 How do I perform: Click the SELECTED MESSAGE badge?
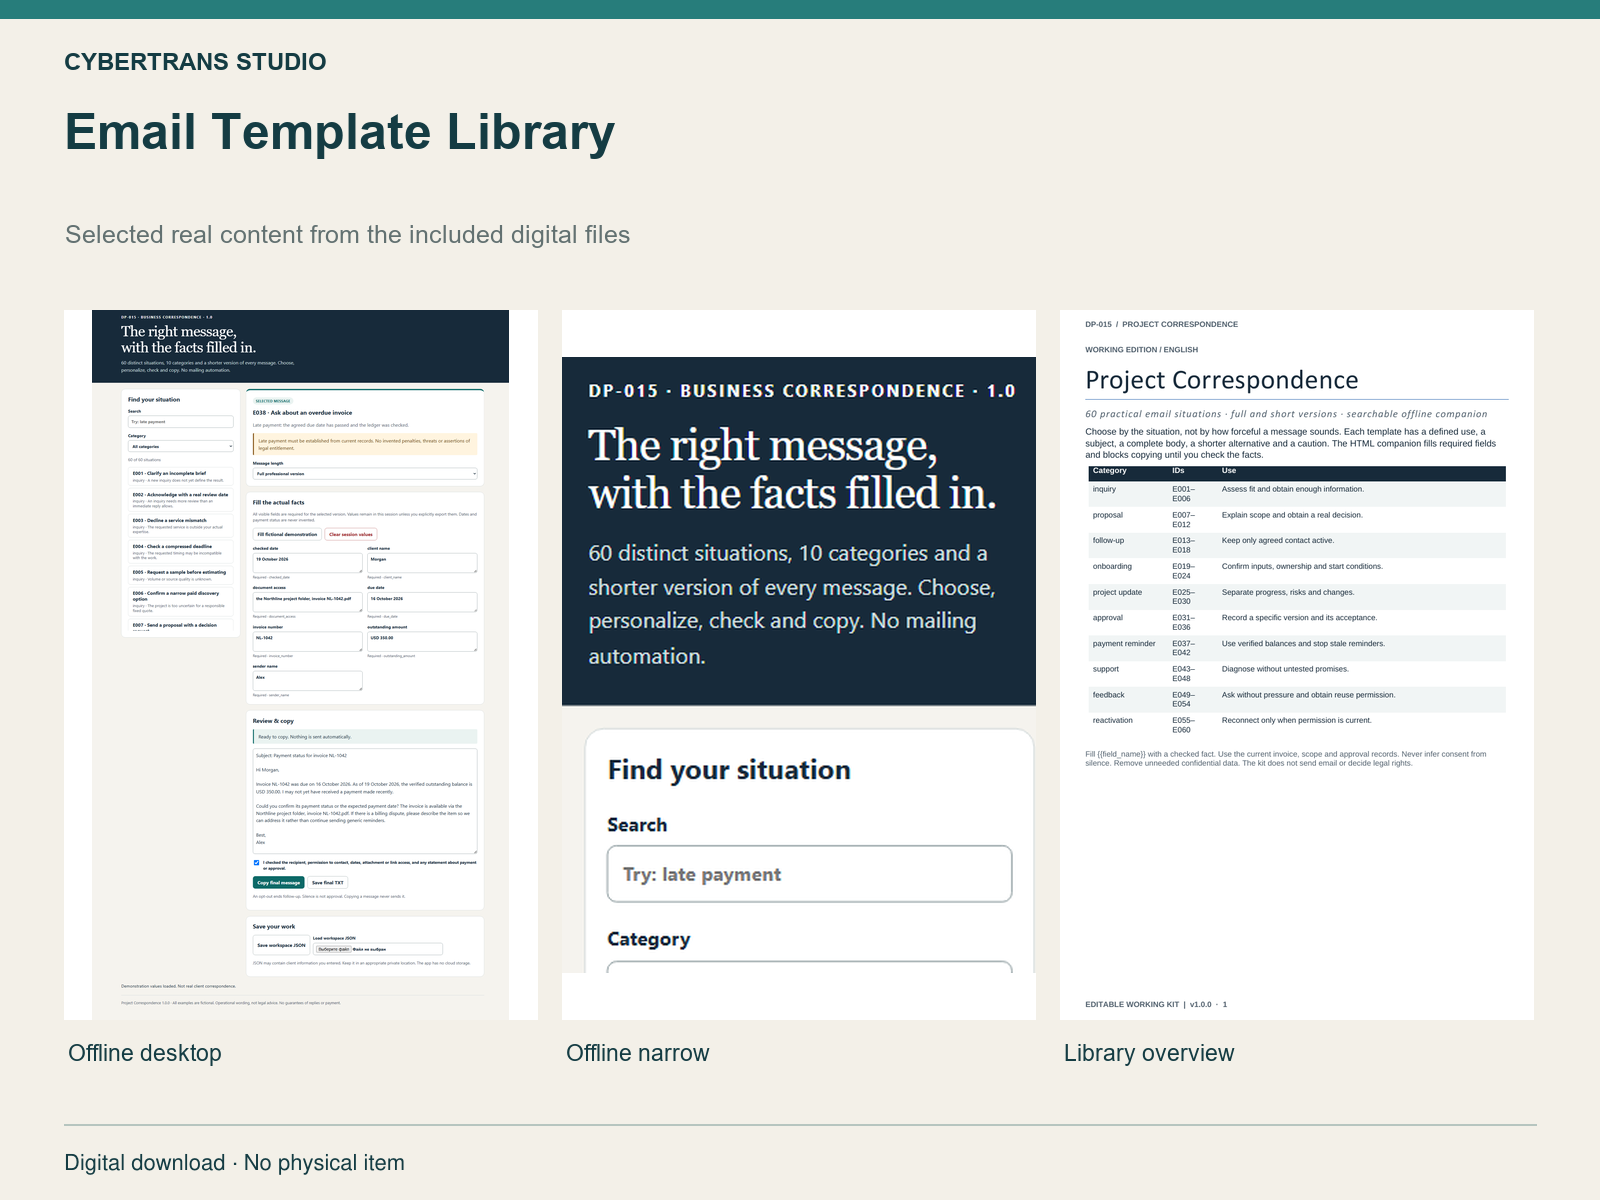pos(273,401)
